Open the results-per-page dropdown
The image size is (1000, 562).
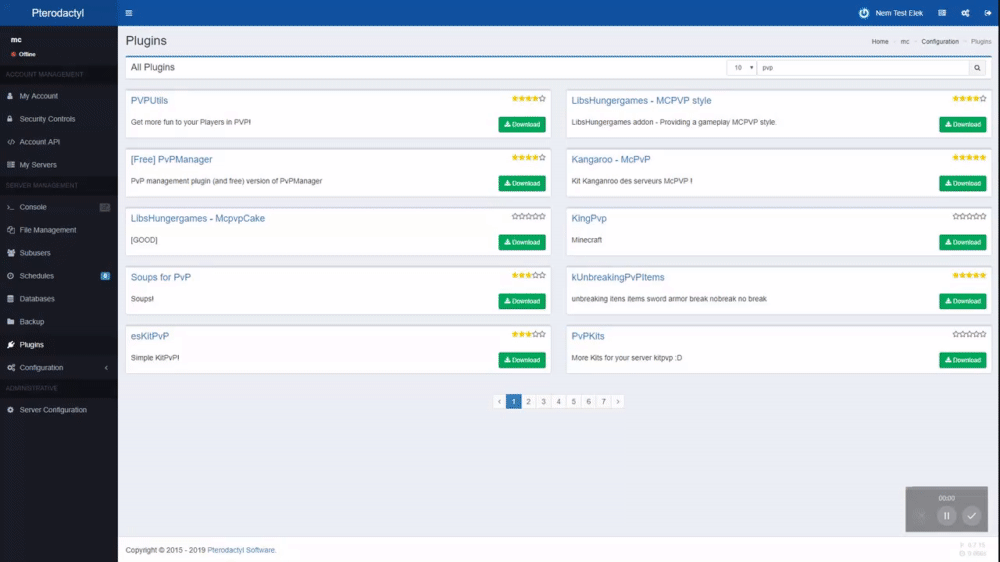click(x=741, y=68)
